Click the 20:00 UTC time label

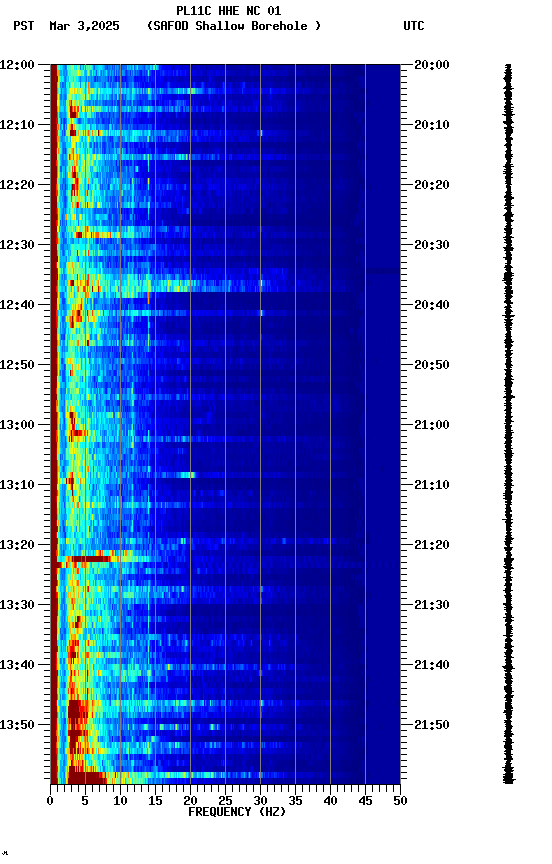[432, 65]
